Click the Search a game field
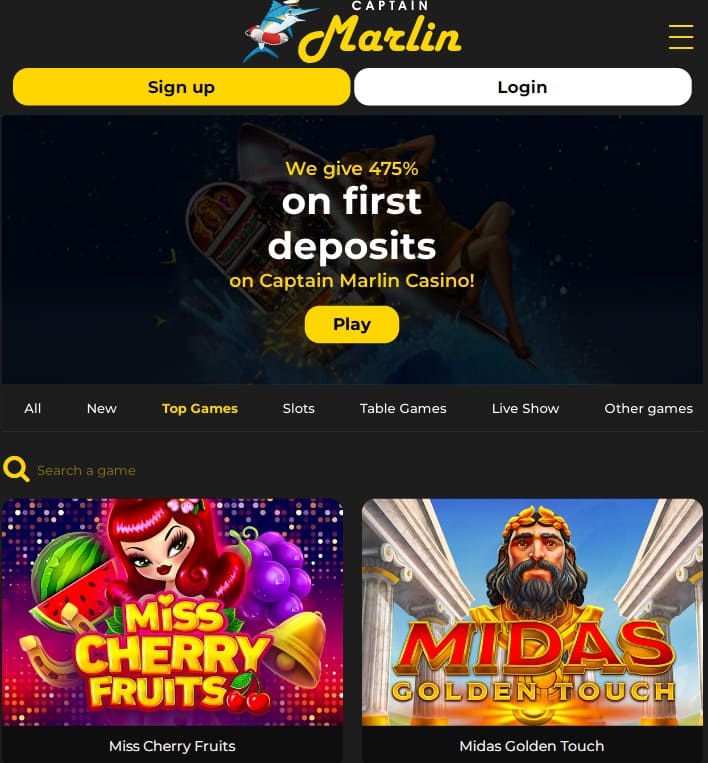 [195, 470]
